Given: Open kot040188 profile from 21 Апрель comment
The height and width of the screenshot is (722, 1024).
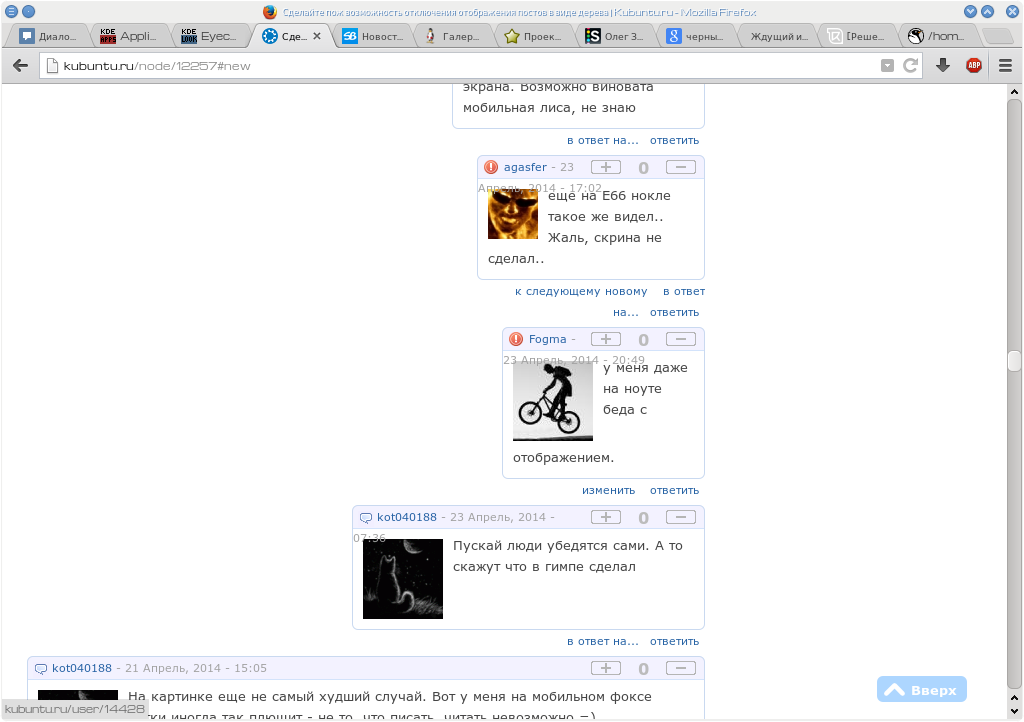Looking at the screenshot, I should pyautogui.click(x=82, y=668).
